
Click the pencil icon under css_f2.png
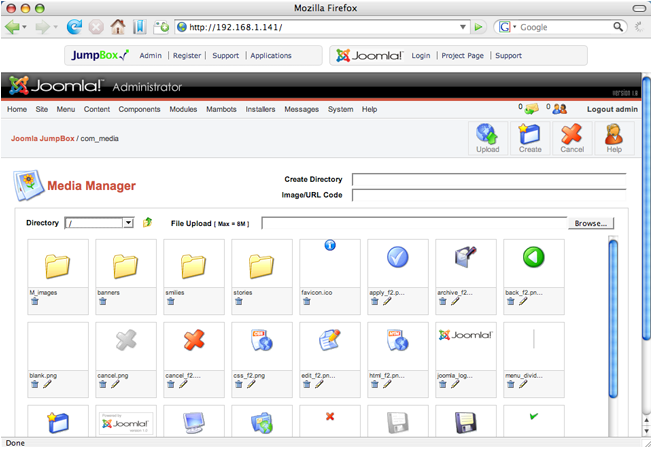tap(251, 384)
